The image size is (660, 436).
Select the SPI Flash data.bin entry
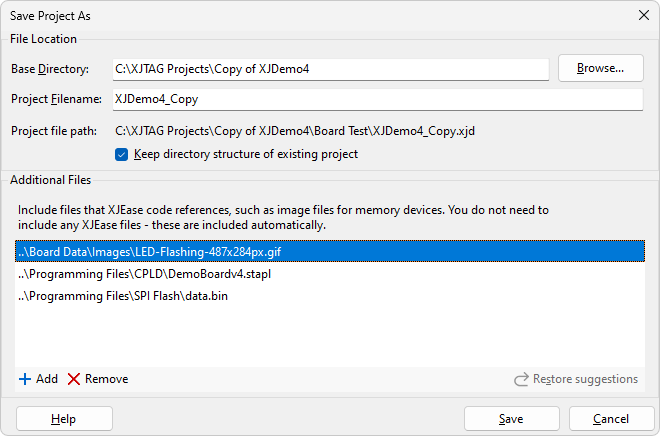pos(132,296)
